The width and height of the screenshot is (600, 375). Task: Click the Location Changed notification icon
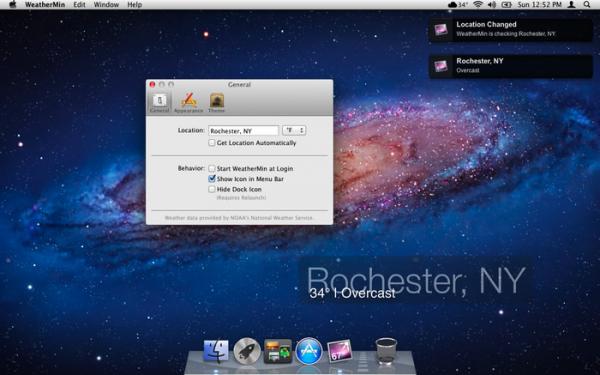pos(441,29)
